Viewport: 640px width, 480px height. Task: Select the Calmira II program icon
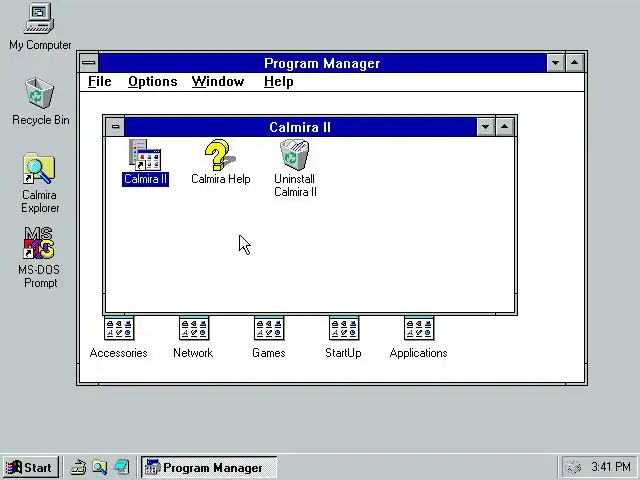click(145, 162)
